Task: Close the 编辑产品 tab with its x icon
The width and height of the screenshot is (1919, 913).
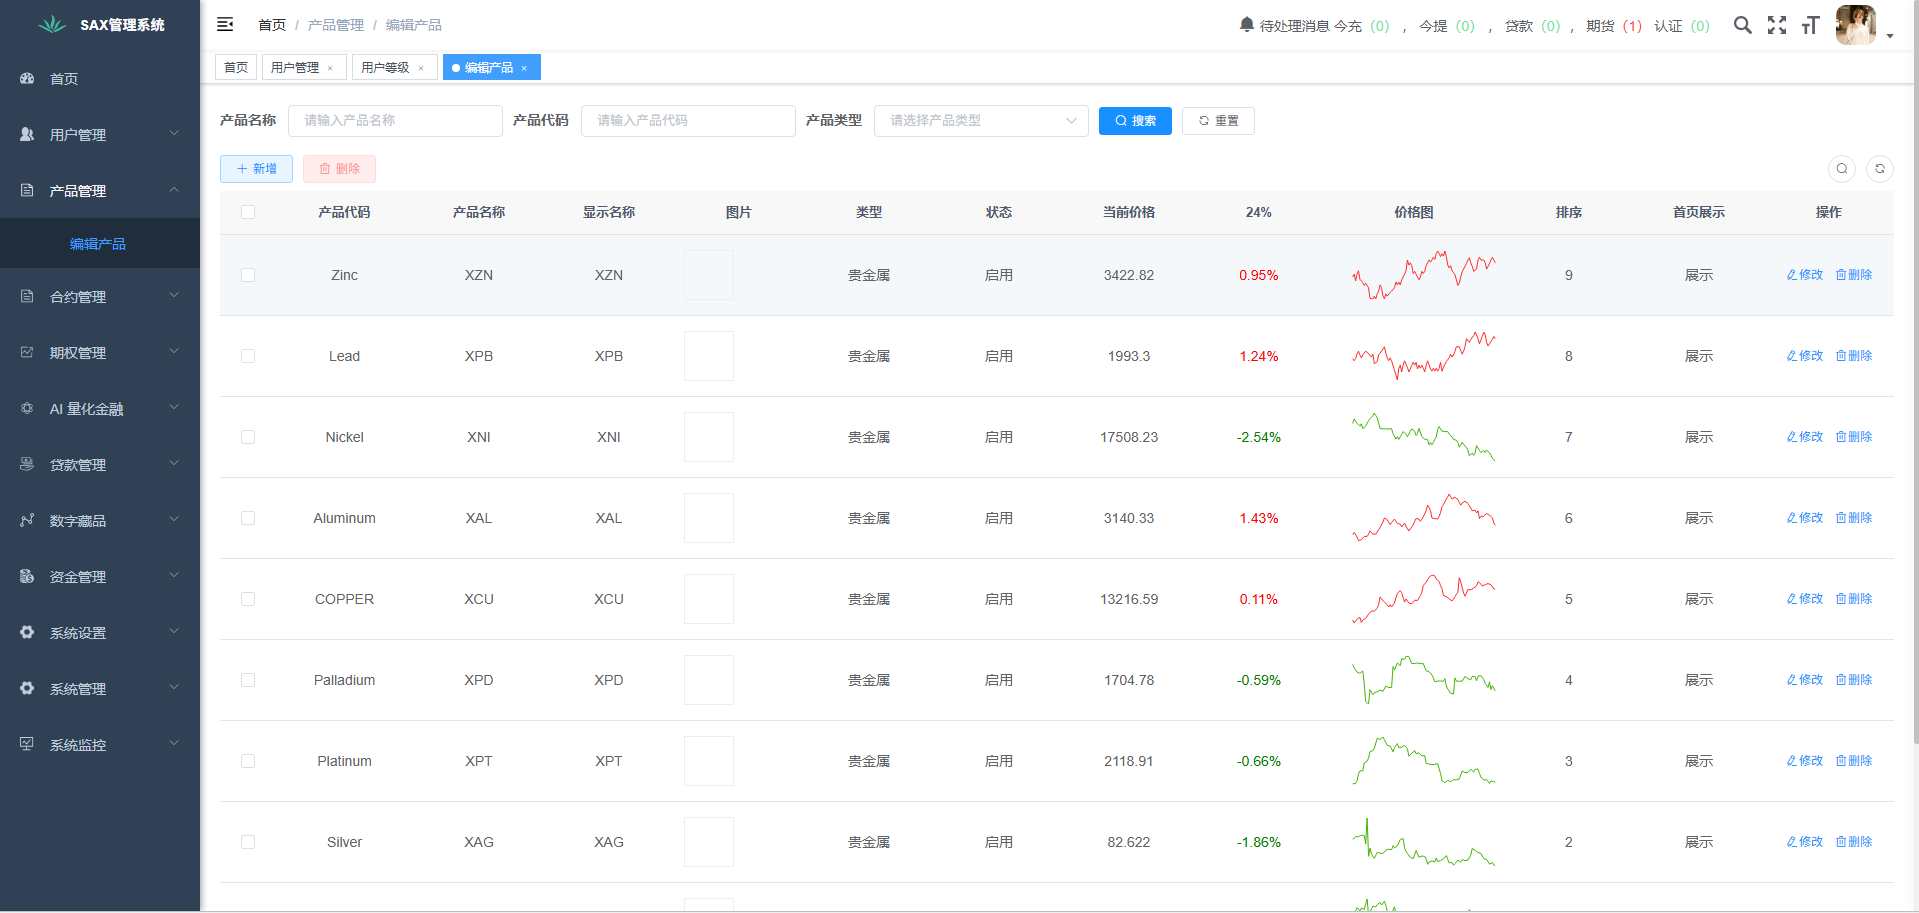Action: tap(524, 68)
